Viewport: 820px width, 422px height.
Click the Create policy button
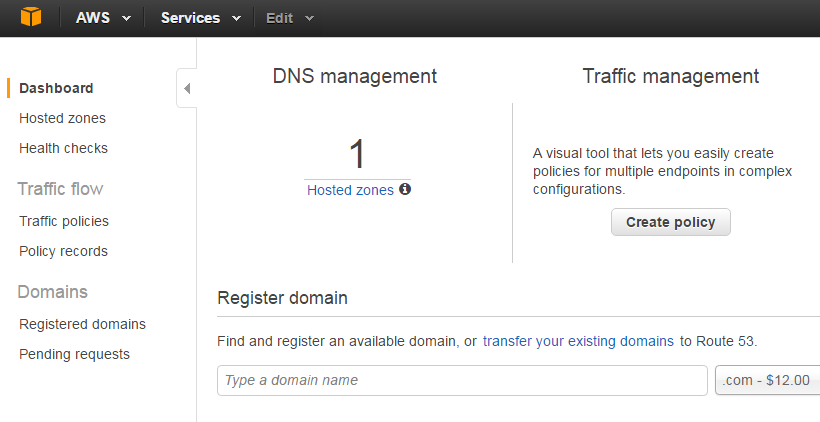[x=670, y=222]
